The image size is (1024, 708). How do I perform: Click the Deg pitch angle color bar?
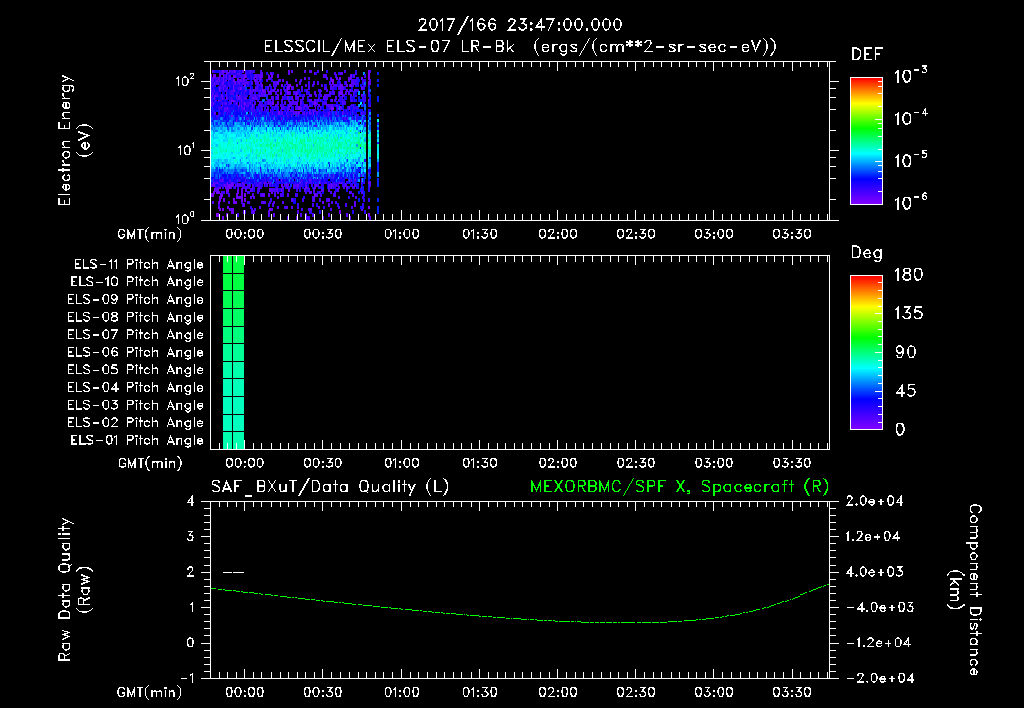[866, 352]
